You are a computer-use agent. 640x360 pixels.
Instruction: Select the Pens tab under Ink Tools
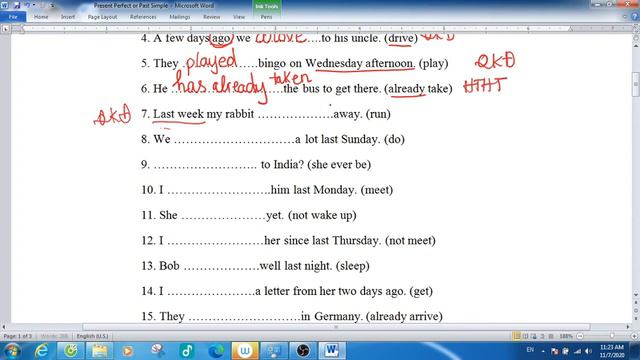pos(266,17)
